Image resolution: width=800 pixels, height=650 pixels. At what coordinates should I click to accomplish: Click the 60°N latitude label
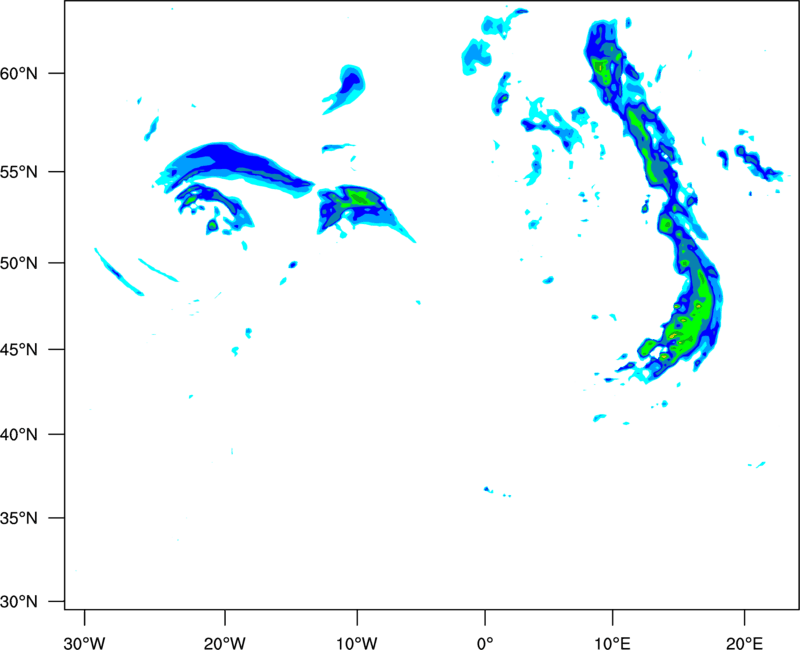19,74
